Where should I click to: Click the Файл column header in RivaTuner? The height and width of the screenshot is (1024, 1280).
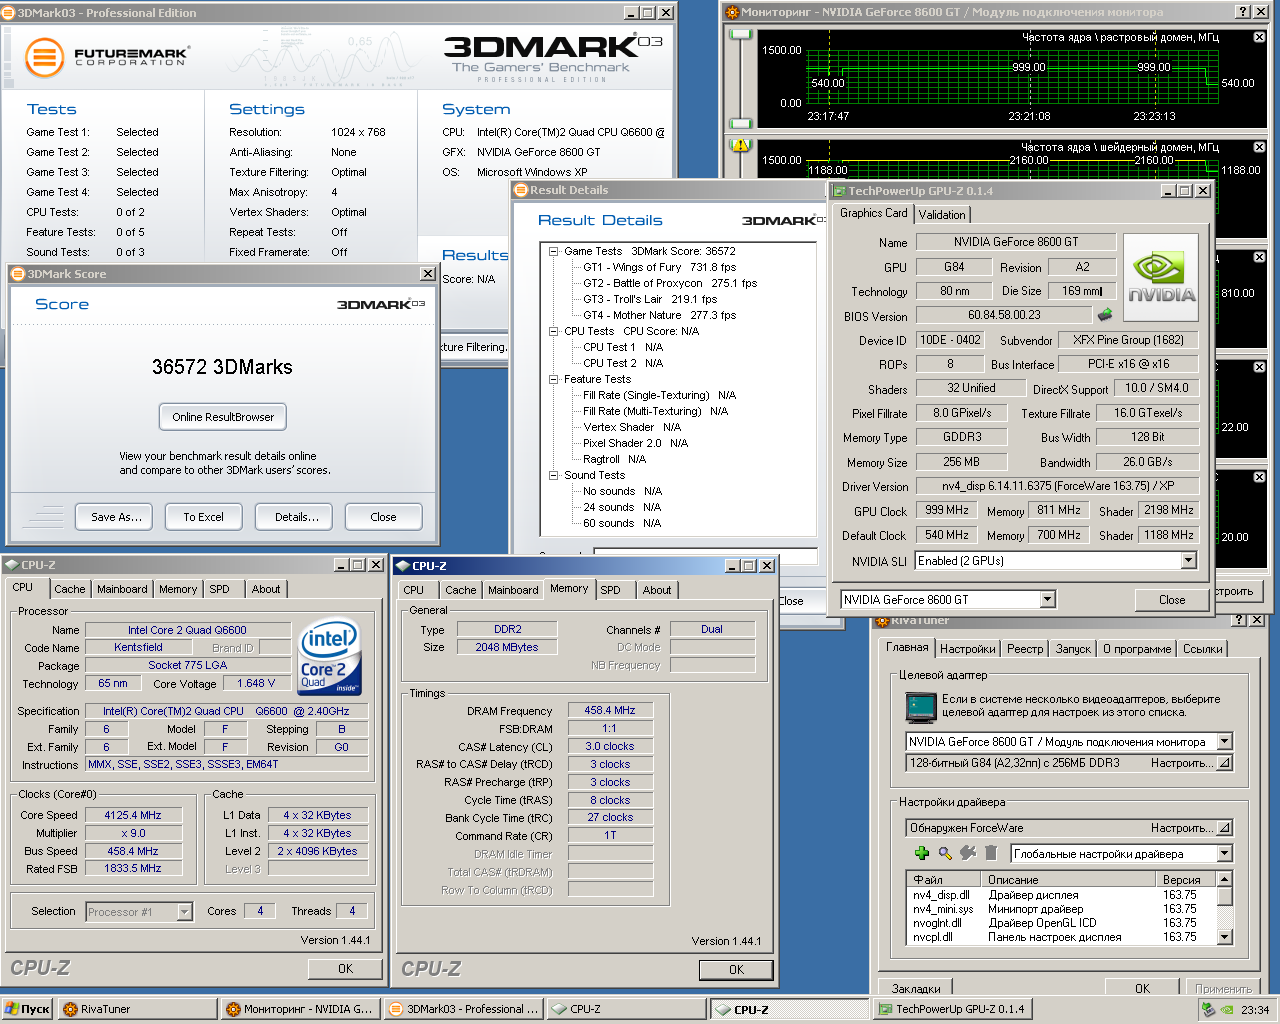pos(944,880)
